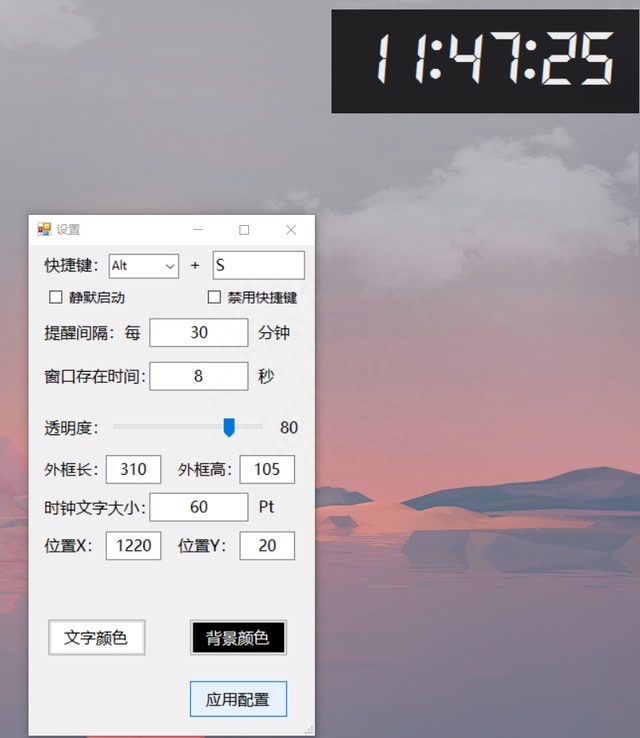Open the Alt modifier key dropdown
This screenshot has width=640, height=738.
pyautogui.click(x=144, y=266)
